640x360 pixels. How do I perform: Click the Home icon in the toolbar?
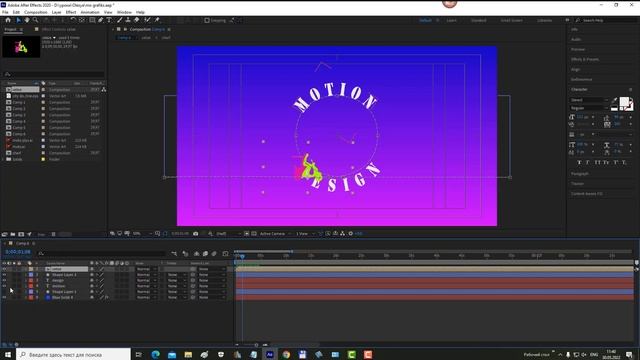pyautogui.click(x=8, y=20)
